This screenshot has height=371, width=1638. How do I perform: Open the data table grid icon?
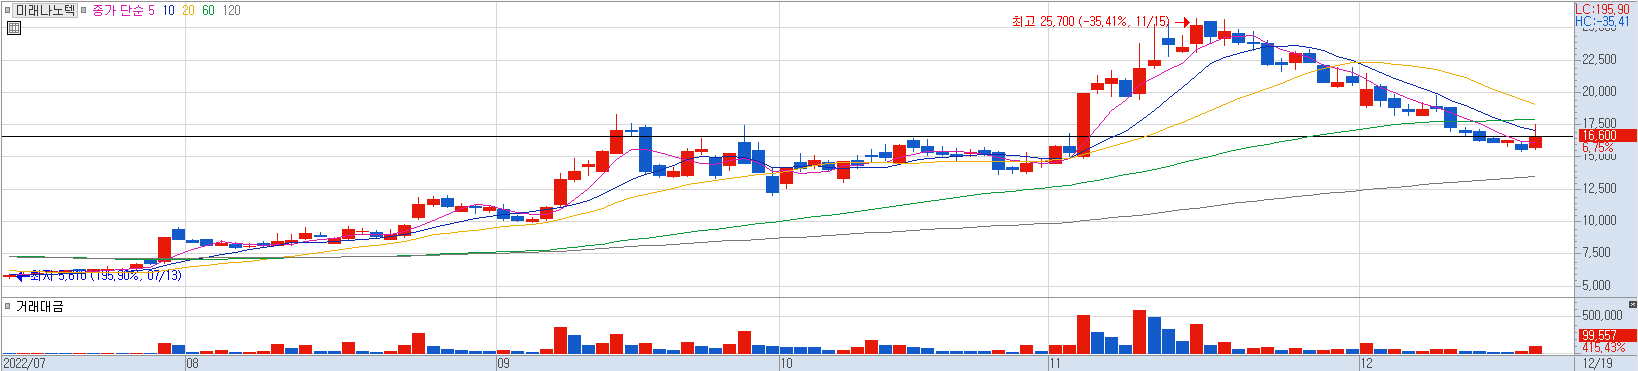click(x=13, y=28)
